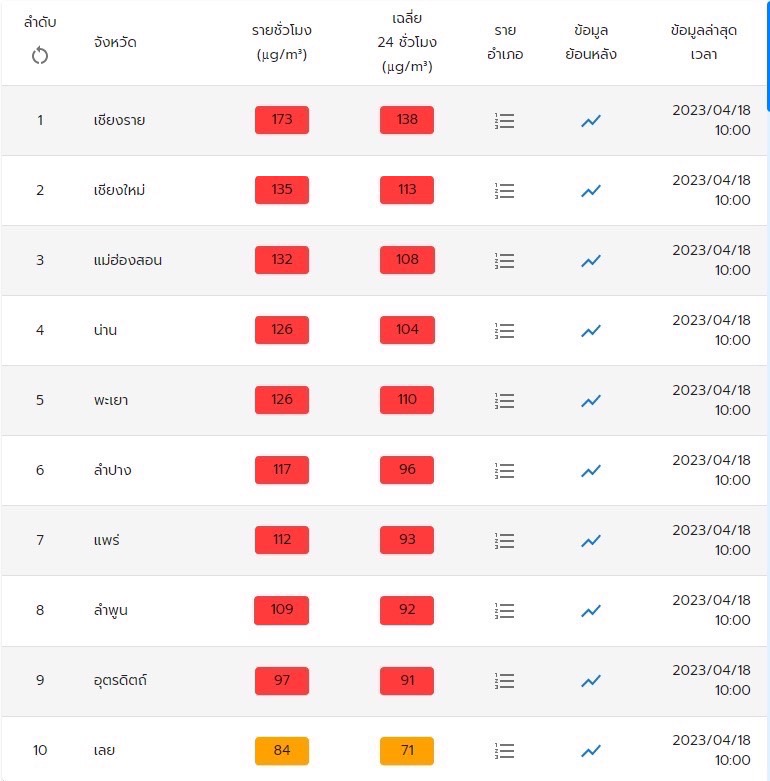Open district list icon for ลำปาง
This screenshot has width=770, height=781.
(505, 471)
